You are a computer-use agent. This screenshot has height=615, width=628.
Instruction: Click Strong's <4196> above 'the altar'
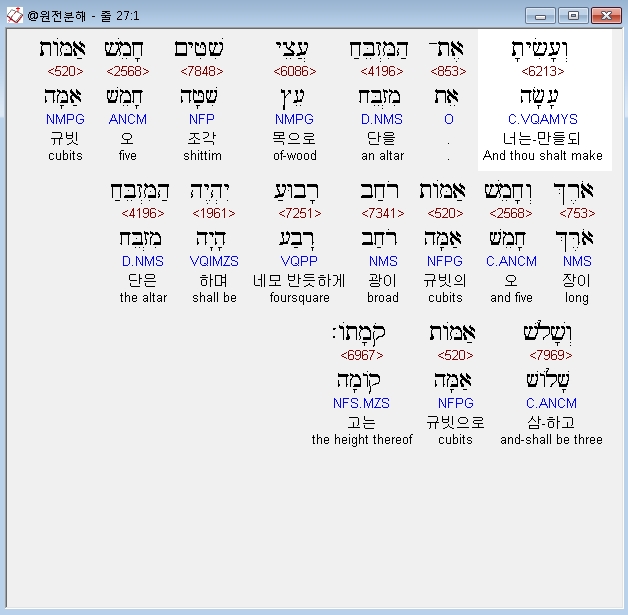pyautogui.click(x=143, y=213)
